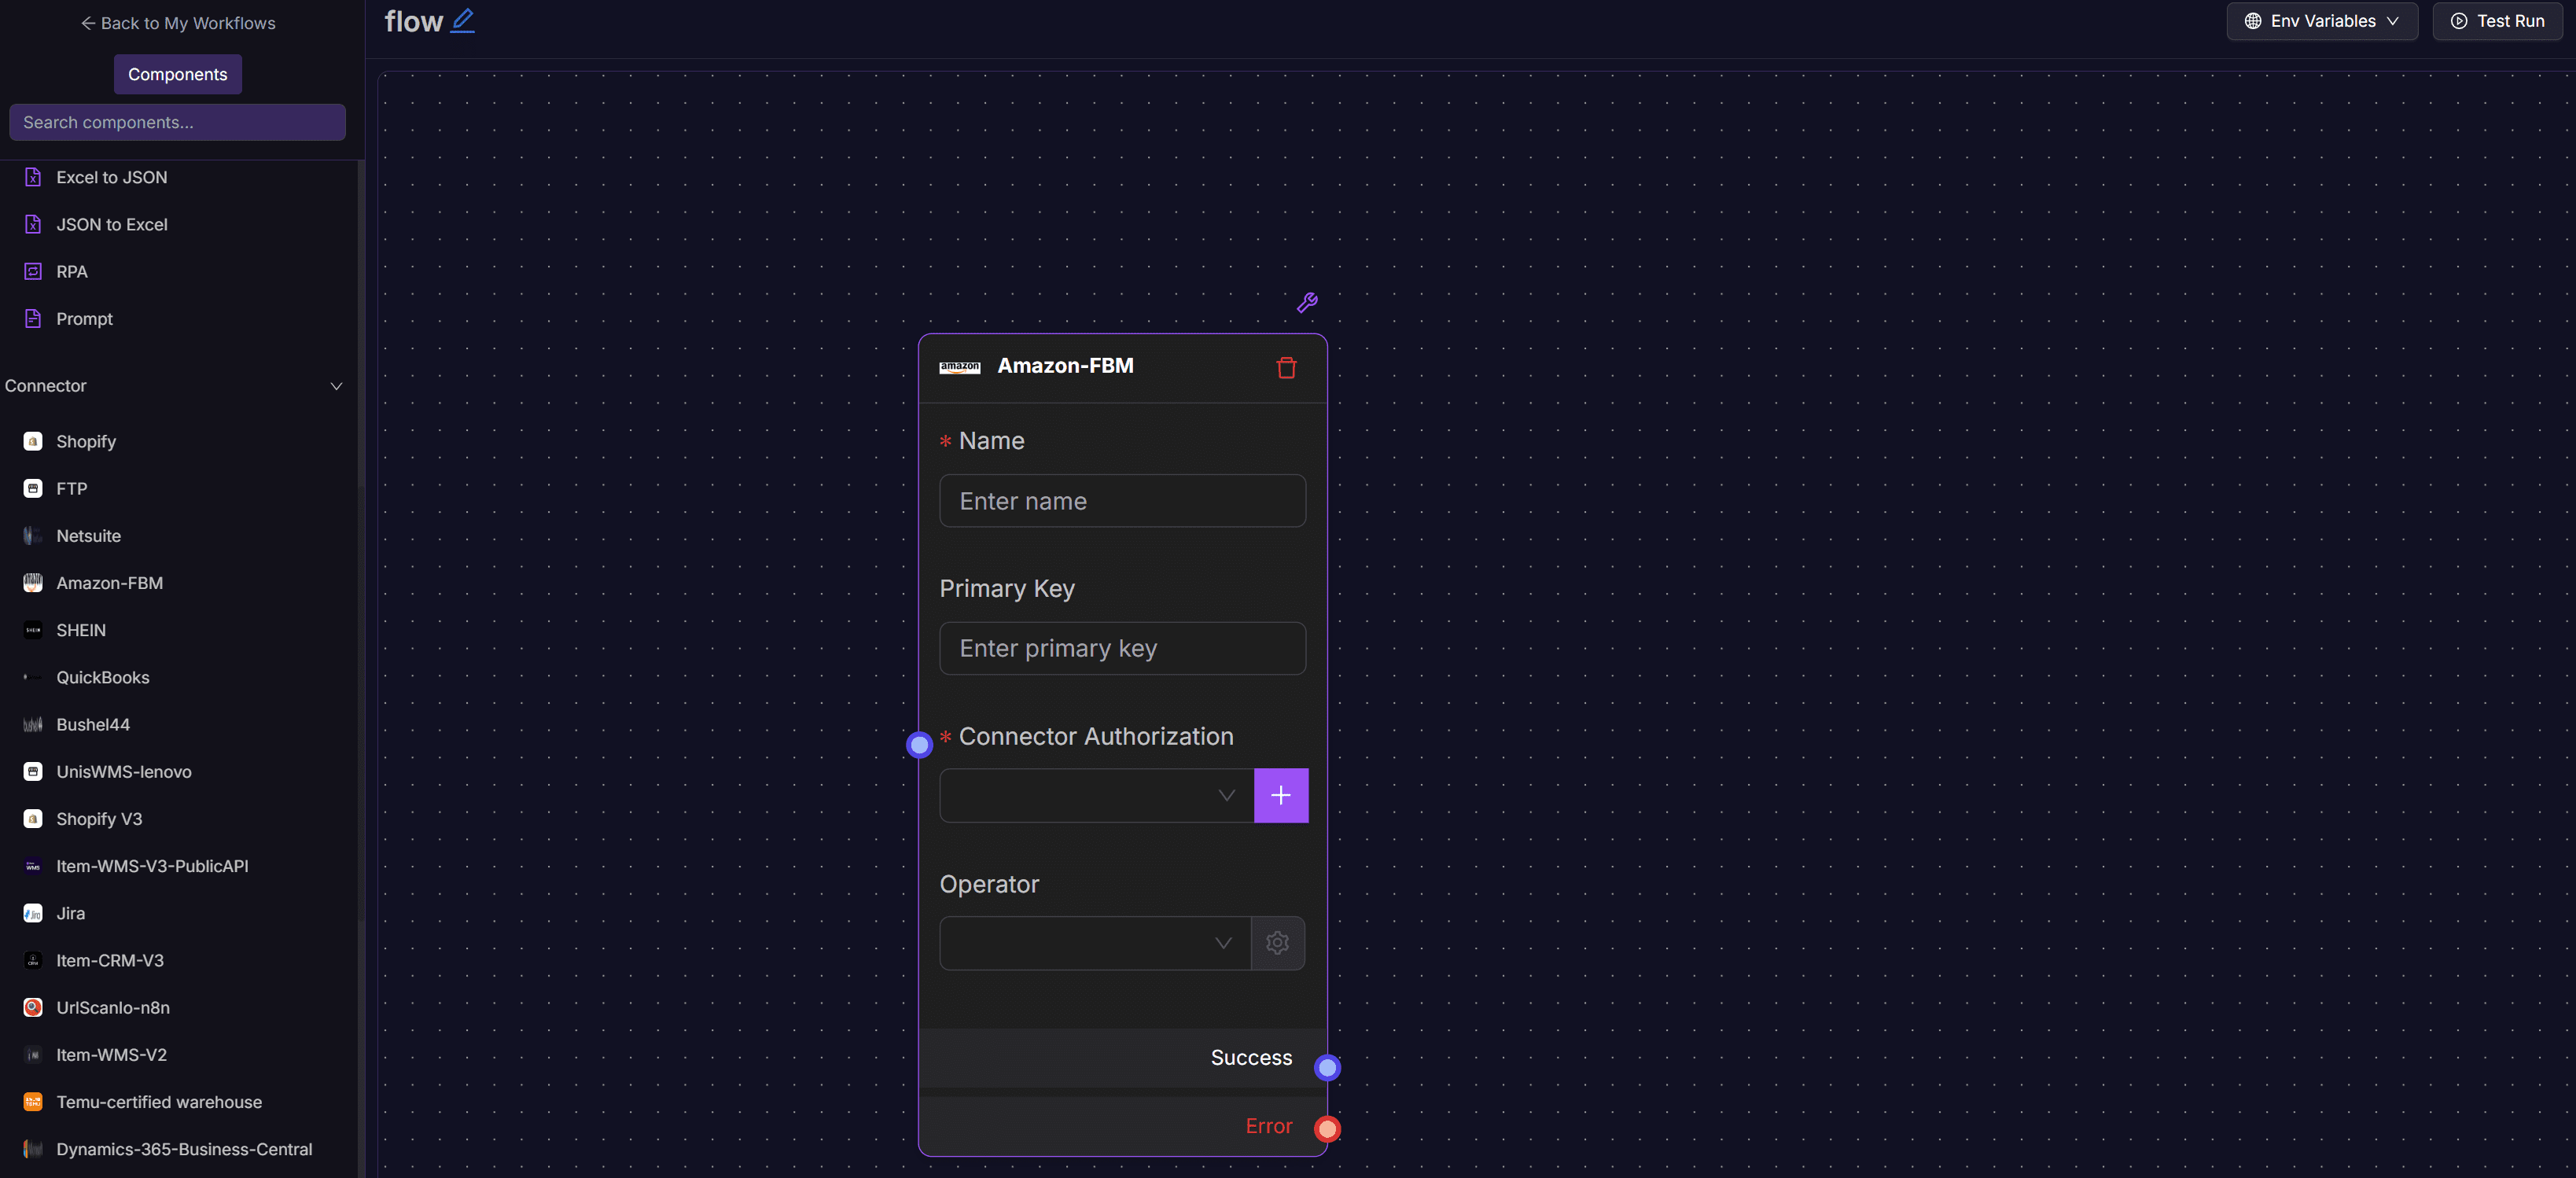Viewport: 2576px width, 1178px height.
Task: Click the wrench icon above Amazon-FBM node
Action: pyautogui.click(x=1306, y=302)
